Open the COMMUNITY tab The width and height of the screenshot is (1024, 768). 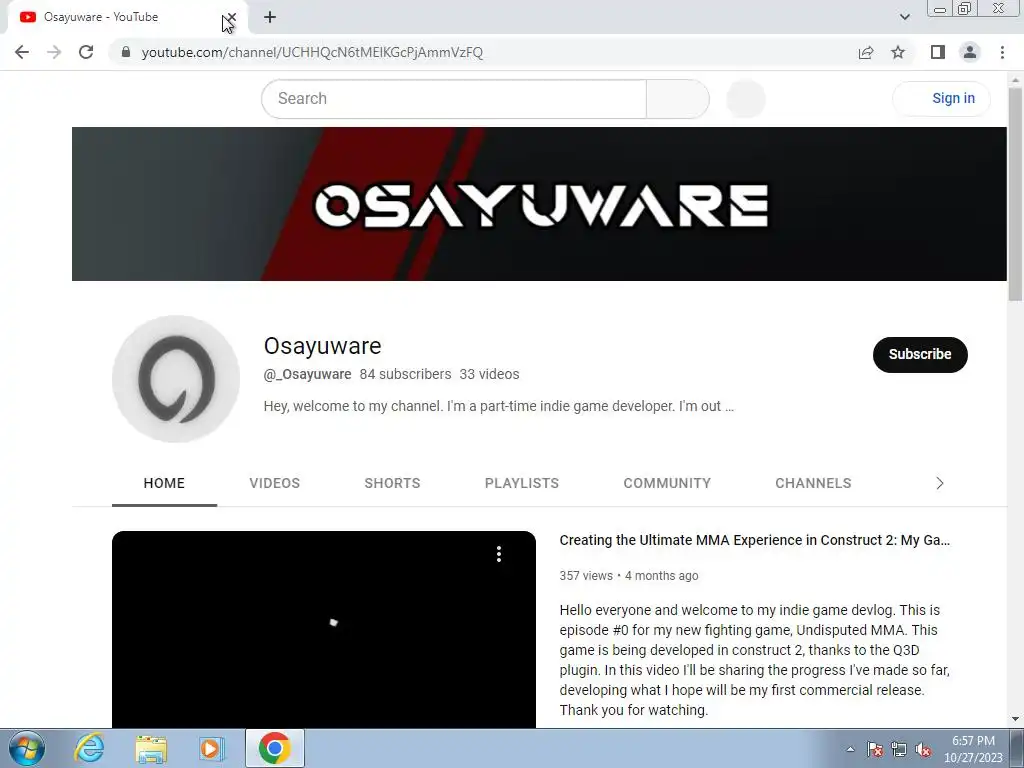(667, 483)
